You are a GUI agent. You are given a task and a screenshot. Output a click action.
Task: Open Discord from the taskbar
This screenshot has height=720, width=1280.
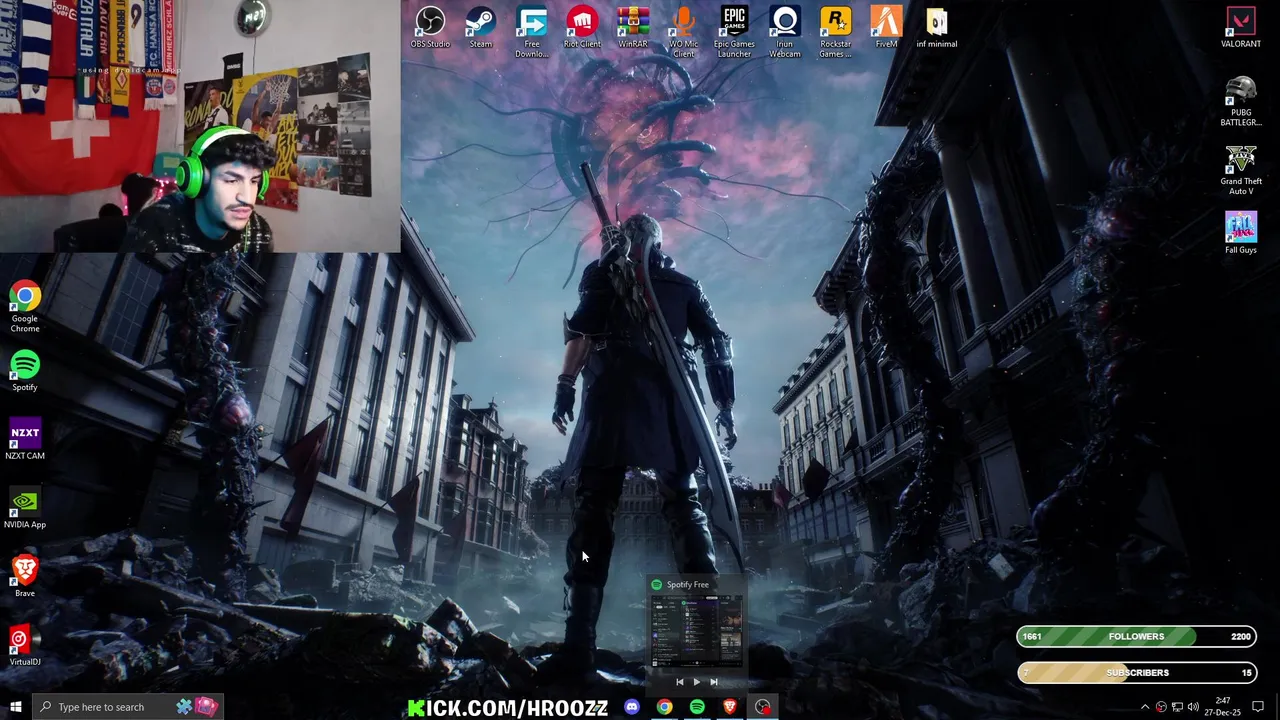click(632, 707)
